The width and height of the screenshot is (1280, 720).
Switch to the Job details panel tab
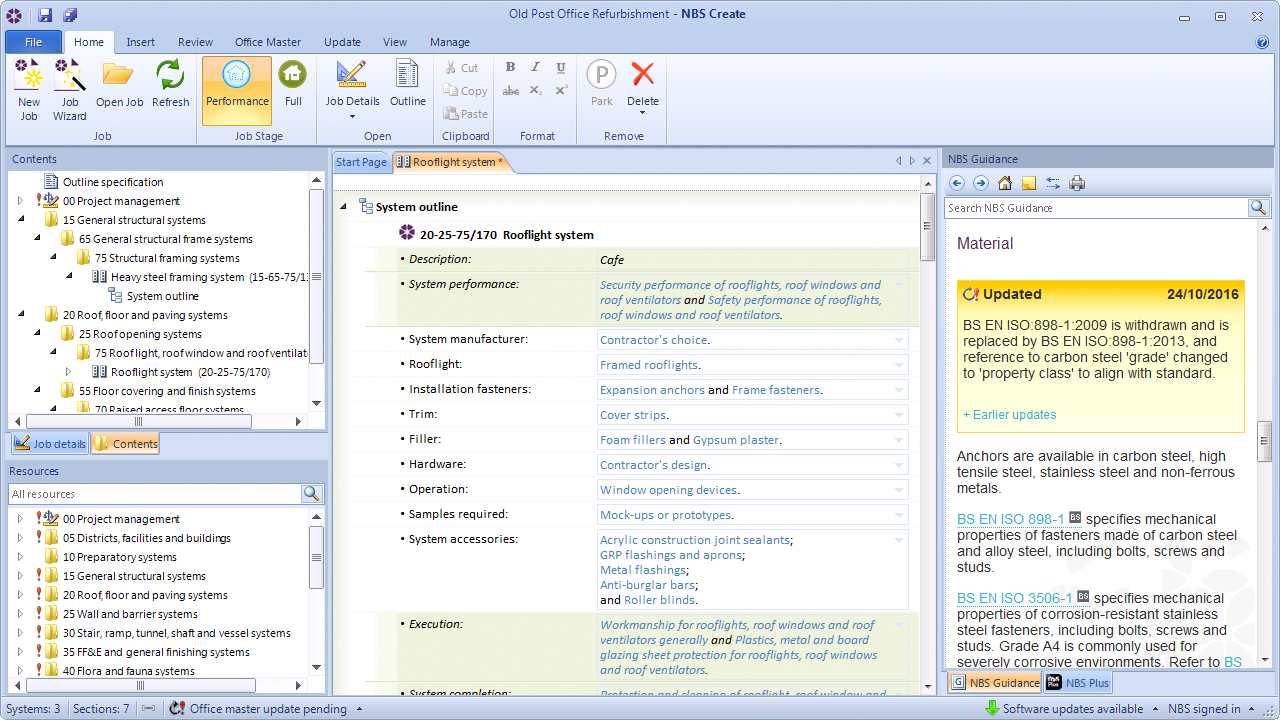[50, 444]
